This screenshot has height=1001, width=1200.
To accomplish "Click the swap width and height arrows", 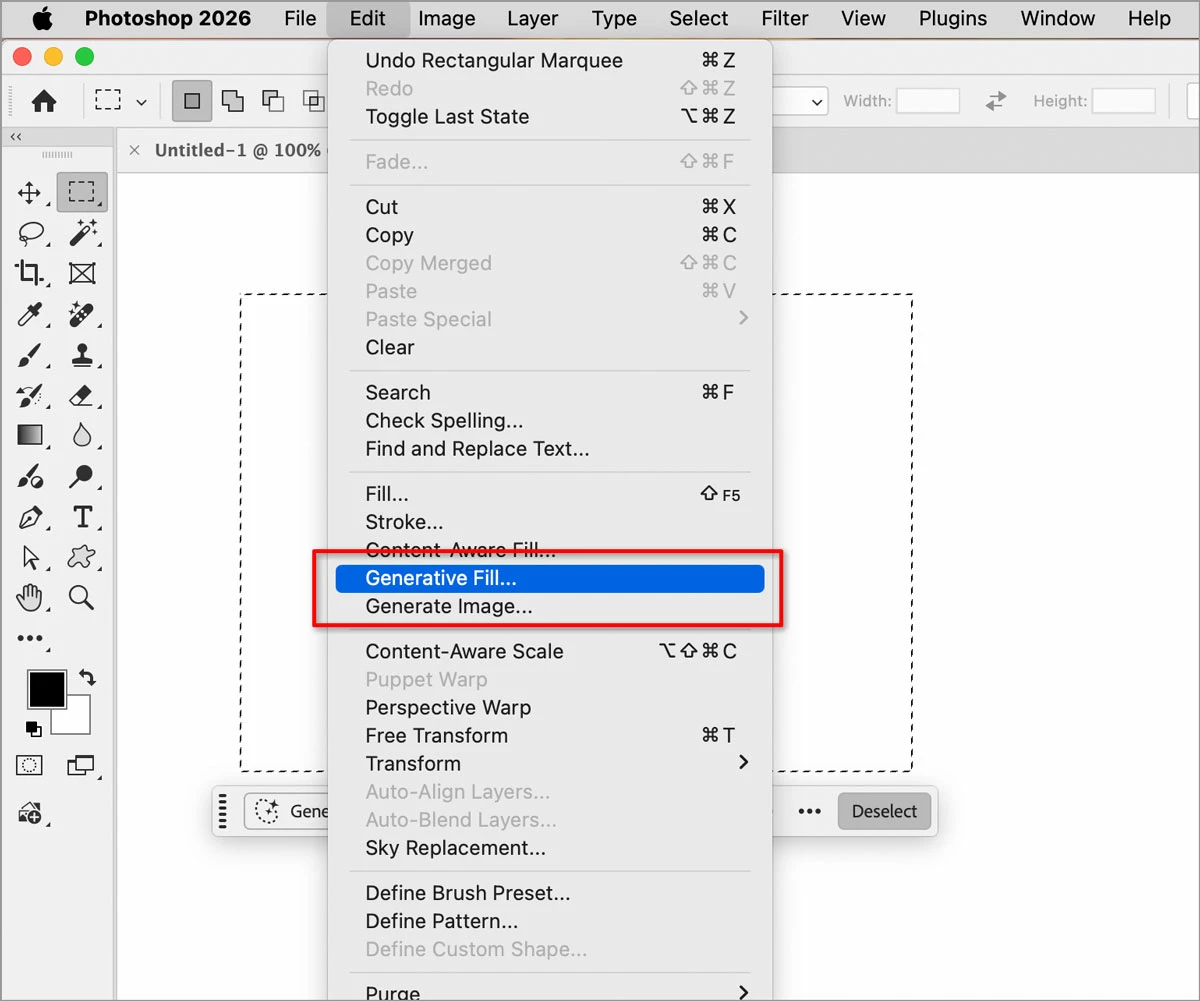I will pos(996,100).
